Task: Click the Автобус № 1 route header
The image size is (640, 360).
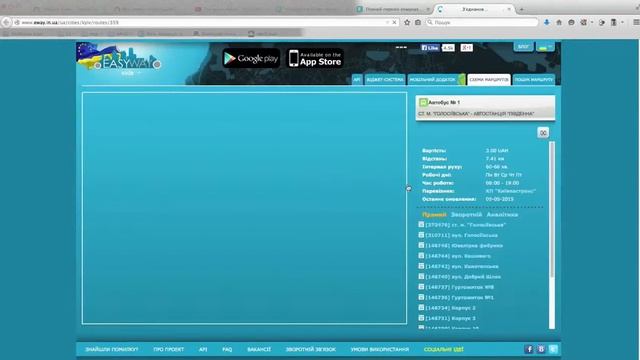Action: coord(485,108)
